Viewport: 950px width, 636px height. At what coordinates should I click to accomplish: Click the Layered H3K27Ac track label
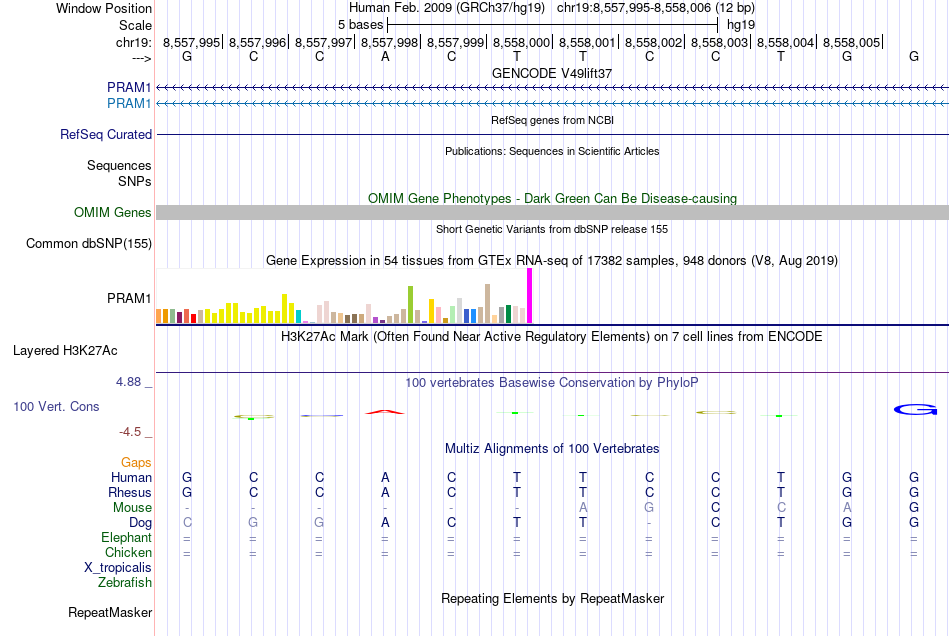[x=65, y=351]
